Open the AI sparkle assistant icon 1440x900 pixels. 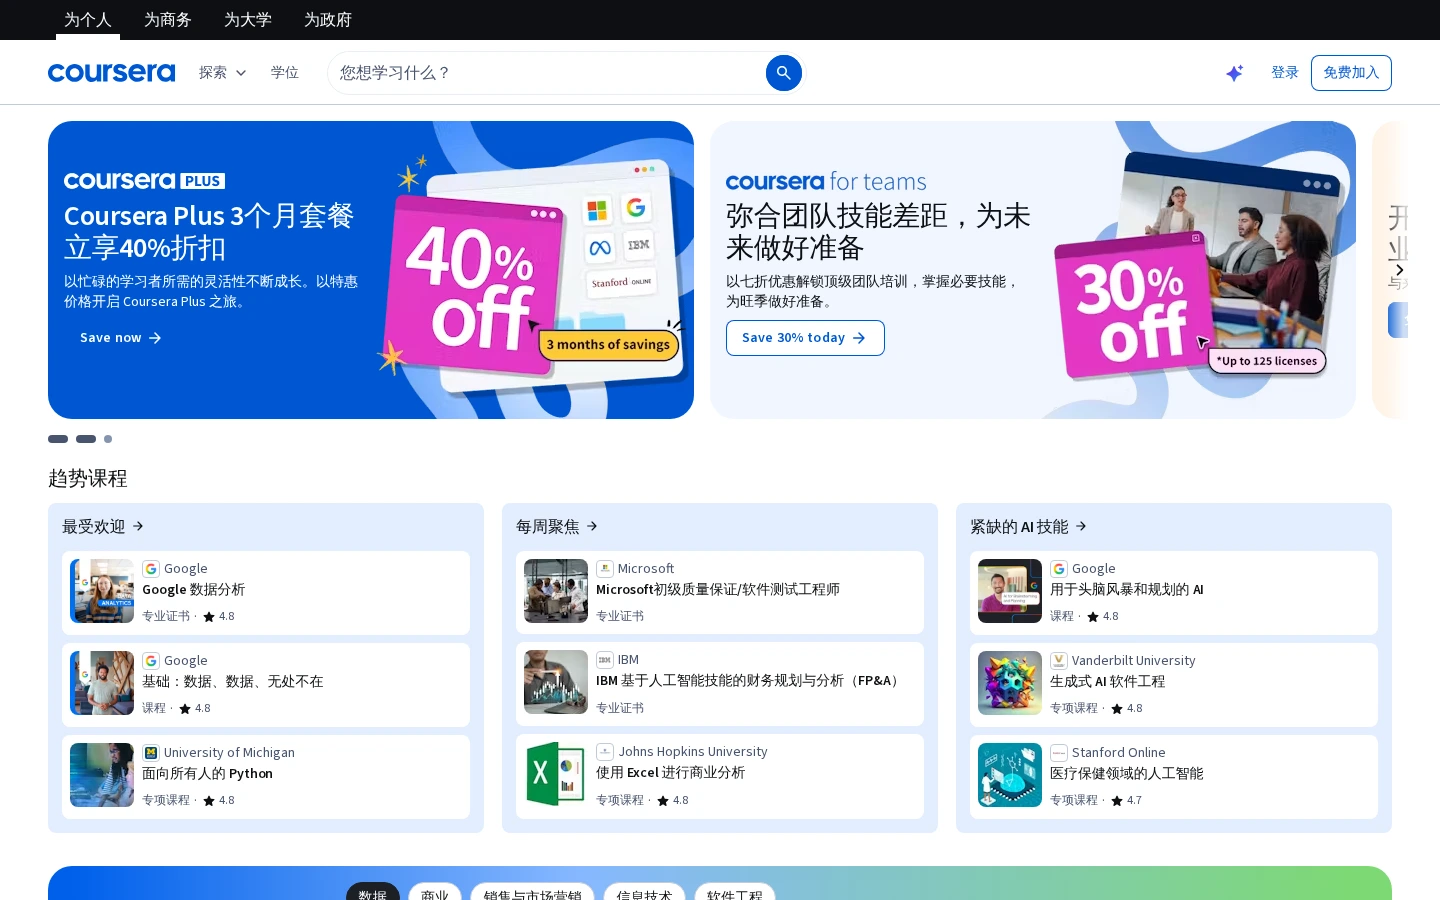[x=1235, y=73]
